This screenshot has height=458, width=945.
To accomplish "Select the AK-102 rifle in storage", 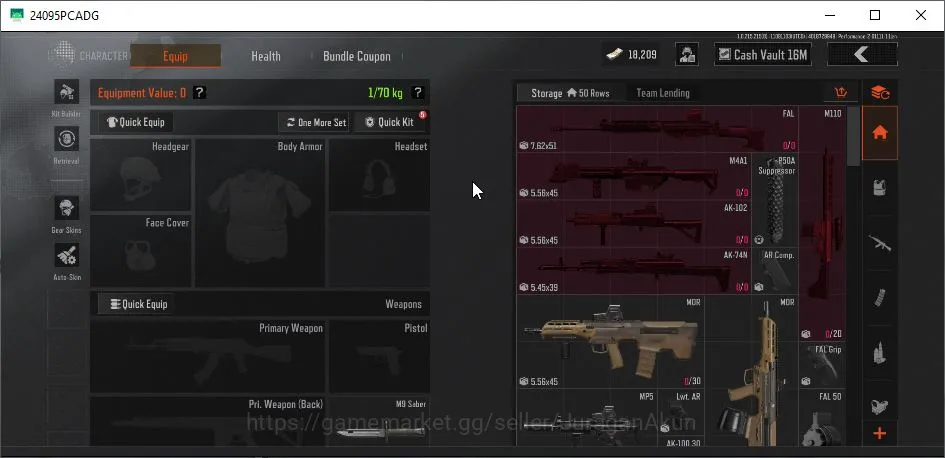I will pos(634,224).
